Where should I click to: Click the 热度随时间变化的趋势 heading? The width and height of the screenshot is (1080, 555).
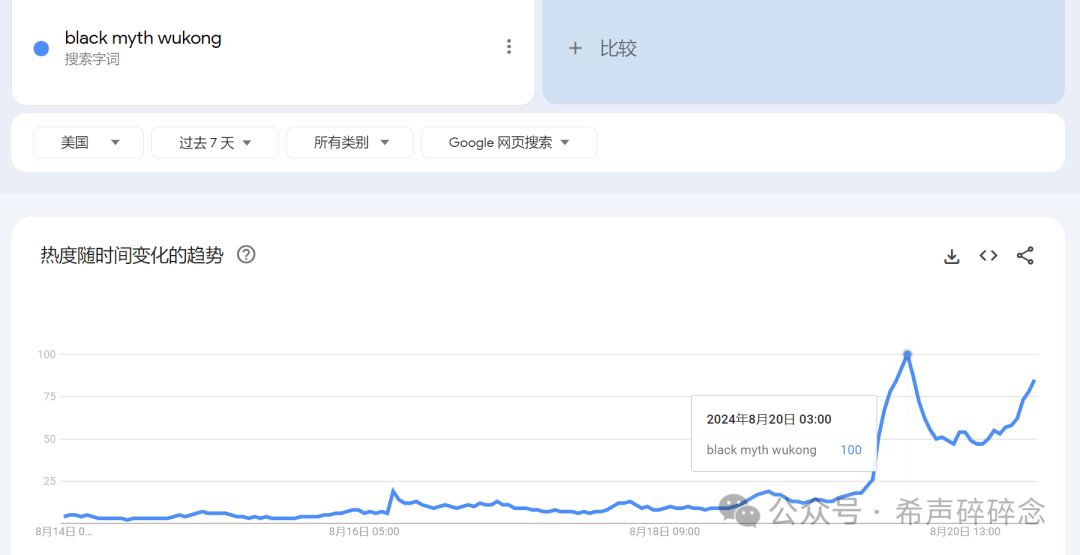click(x=132, y=255)
